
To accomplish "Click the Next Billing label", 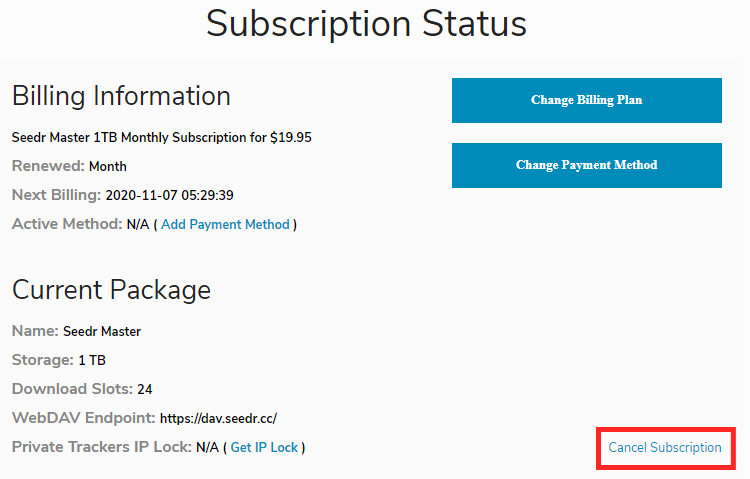I will click(x=56, y=195).
